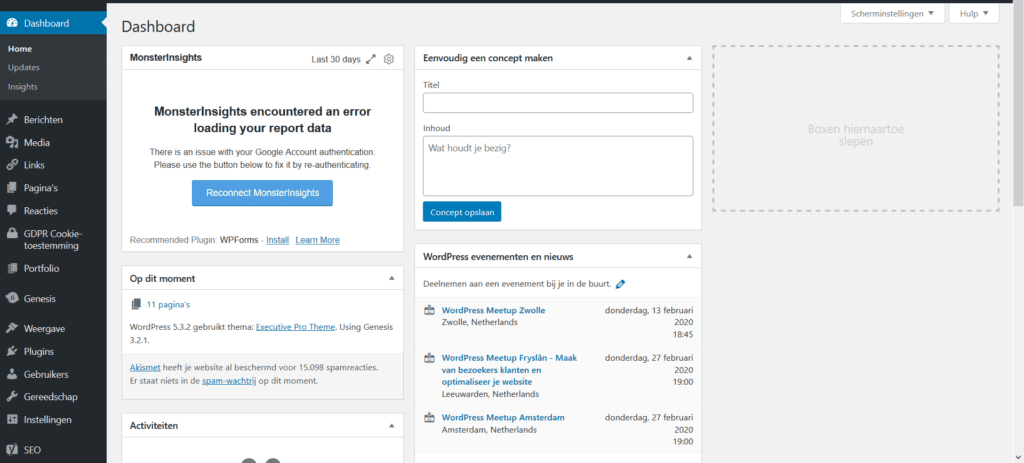Open WordPress Meetup Zwolle event link
This screenshot has height=463, width=1024.
[494, 310]
